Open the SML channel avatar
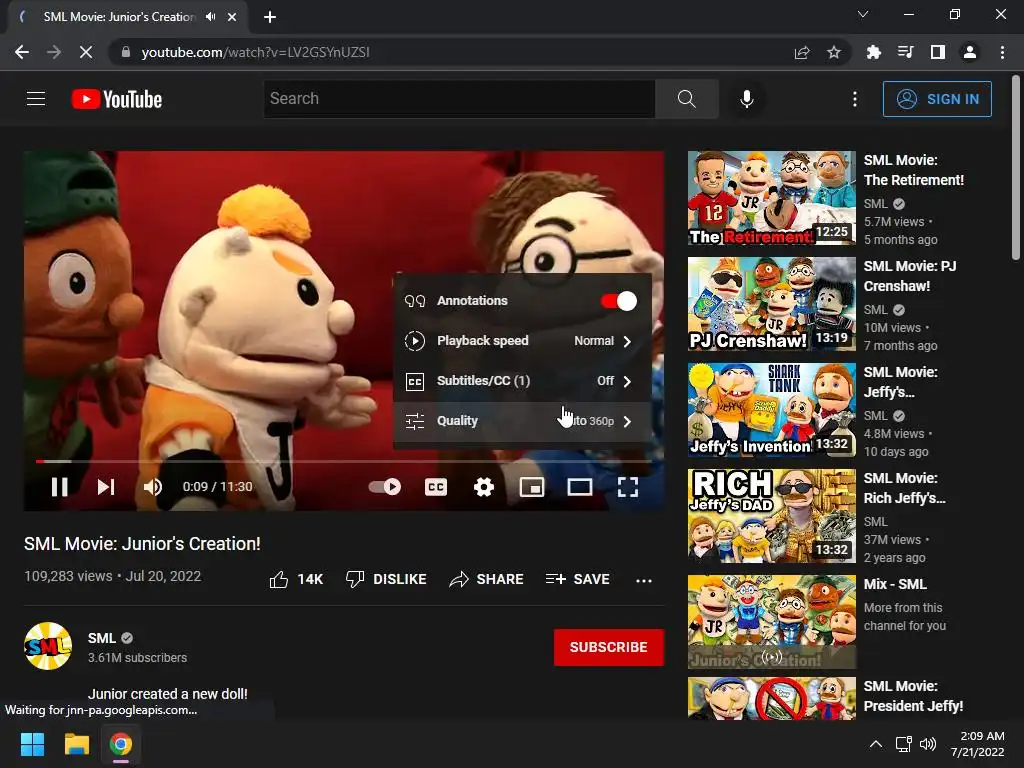 point(48,646)
